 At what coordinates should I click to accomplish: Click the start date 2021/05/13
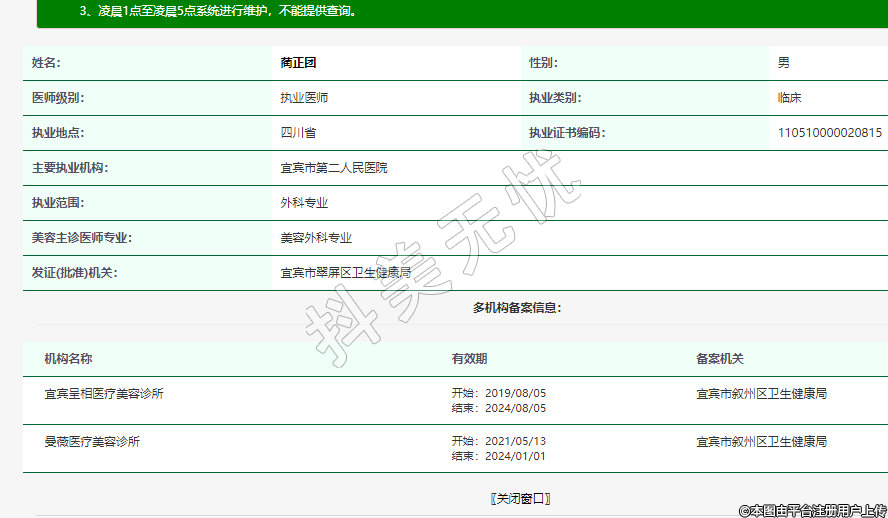[515, 441]
